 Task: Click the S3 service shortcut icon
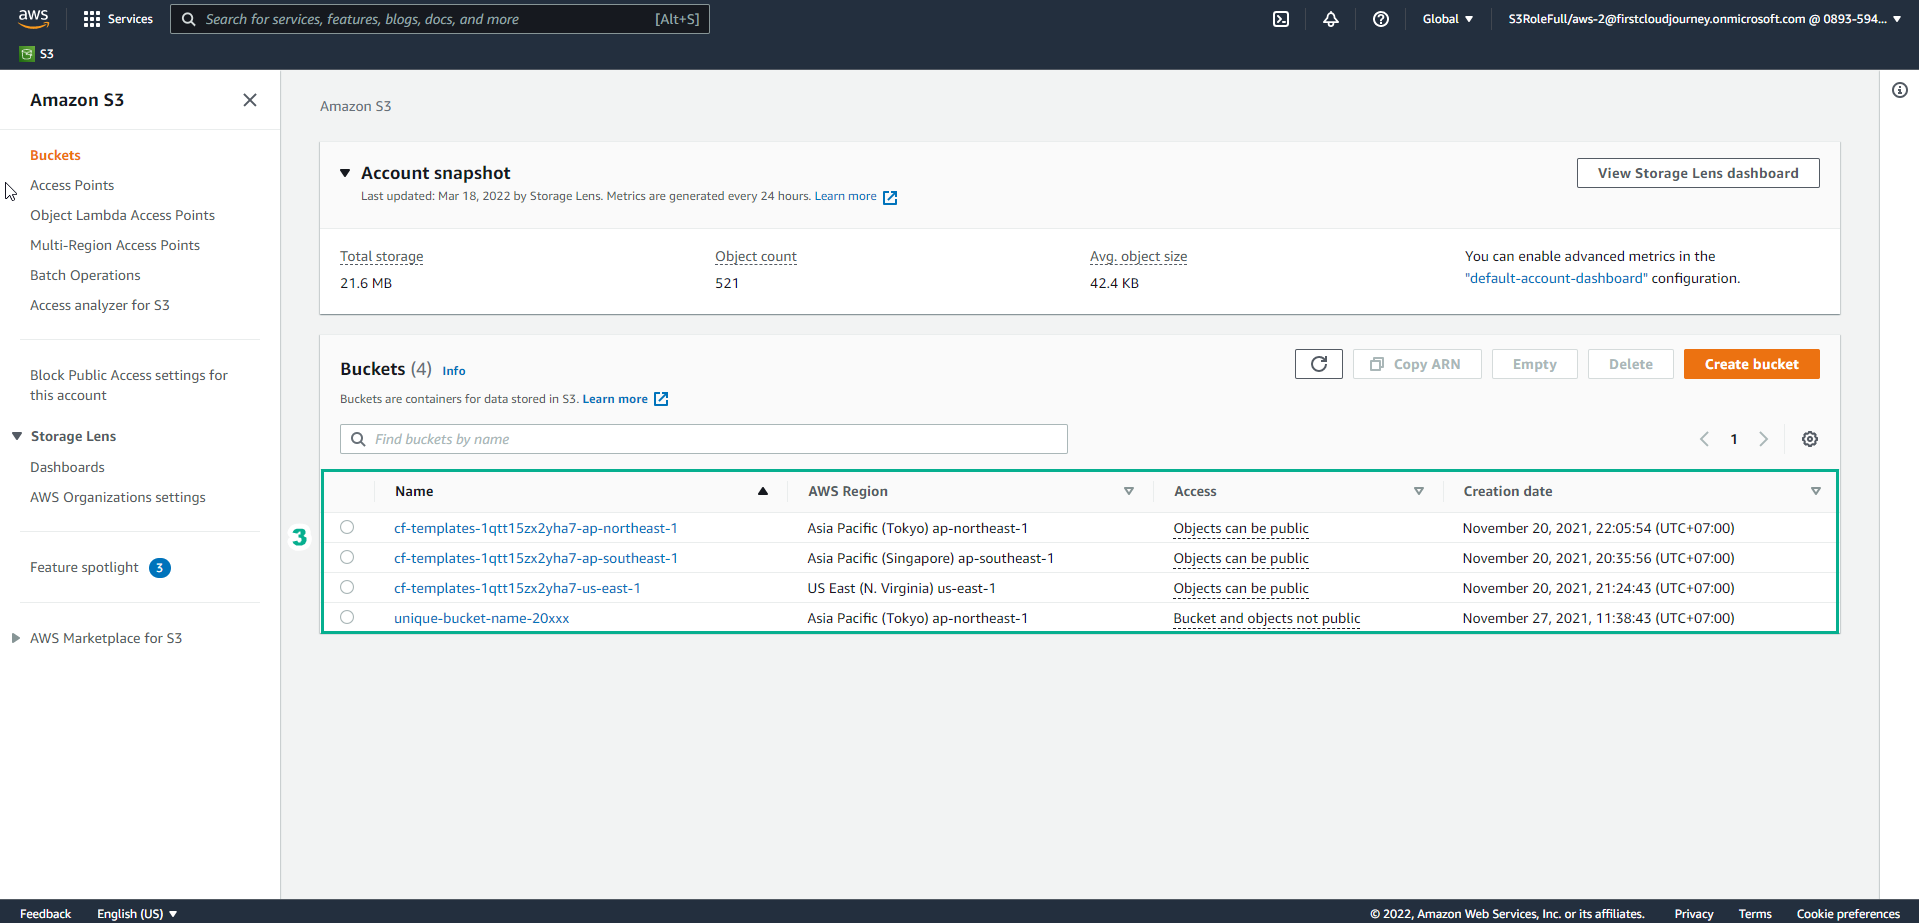[27, 54]
